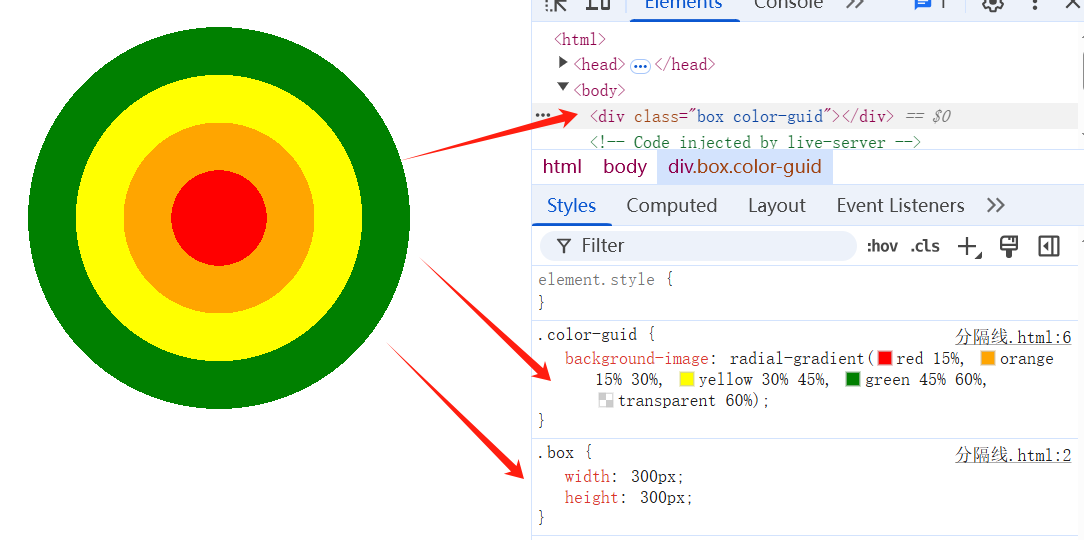Click the console messages issue icon

tap(929, 4)
